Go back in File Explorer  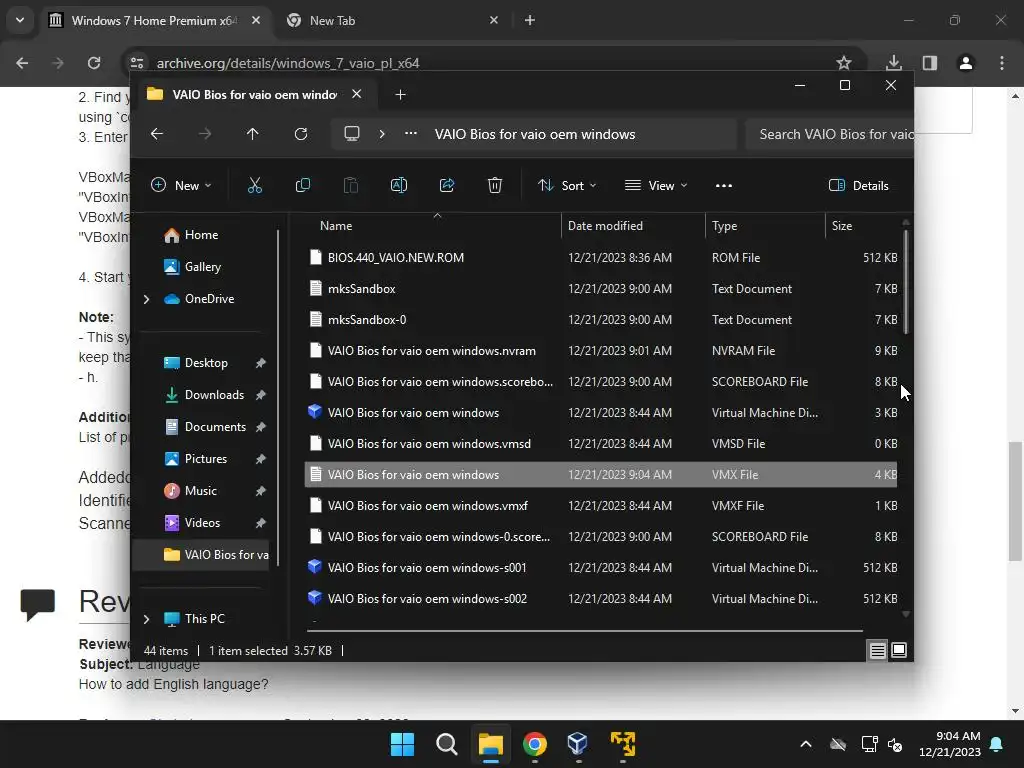click(x=157, y=134)
